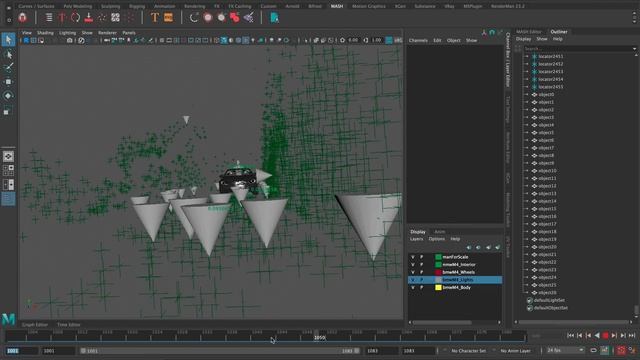Select the single-pane layout icon in left toolbox
Screen dimensions: 640x360
click(8, 156)
